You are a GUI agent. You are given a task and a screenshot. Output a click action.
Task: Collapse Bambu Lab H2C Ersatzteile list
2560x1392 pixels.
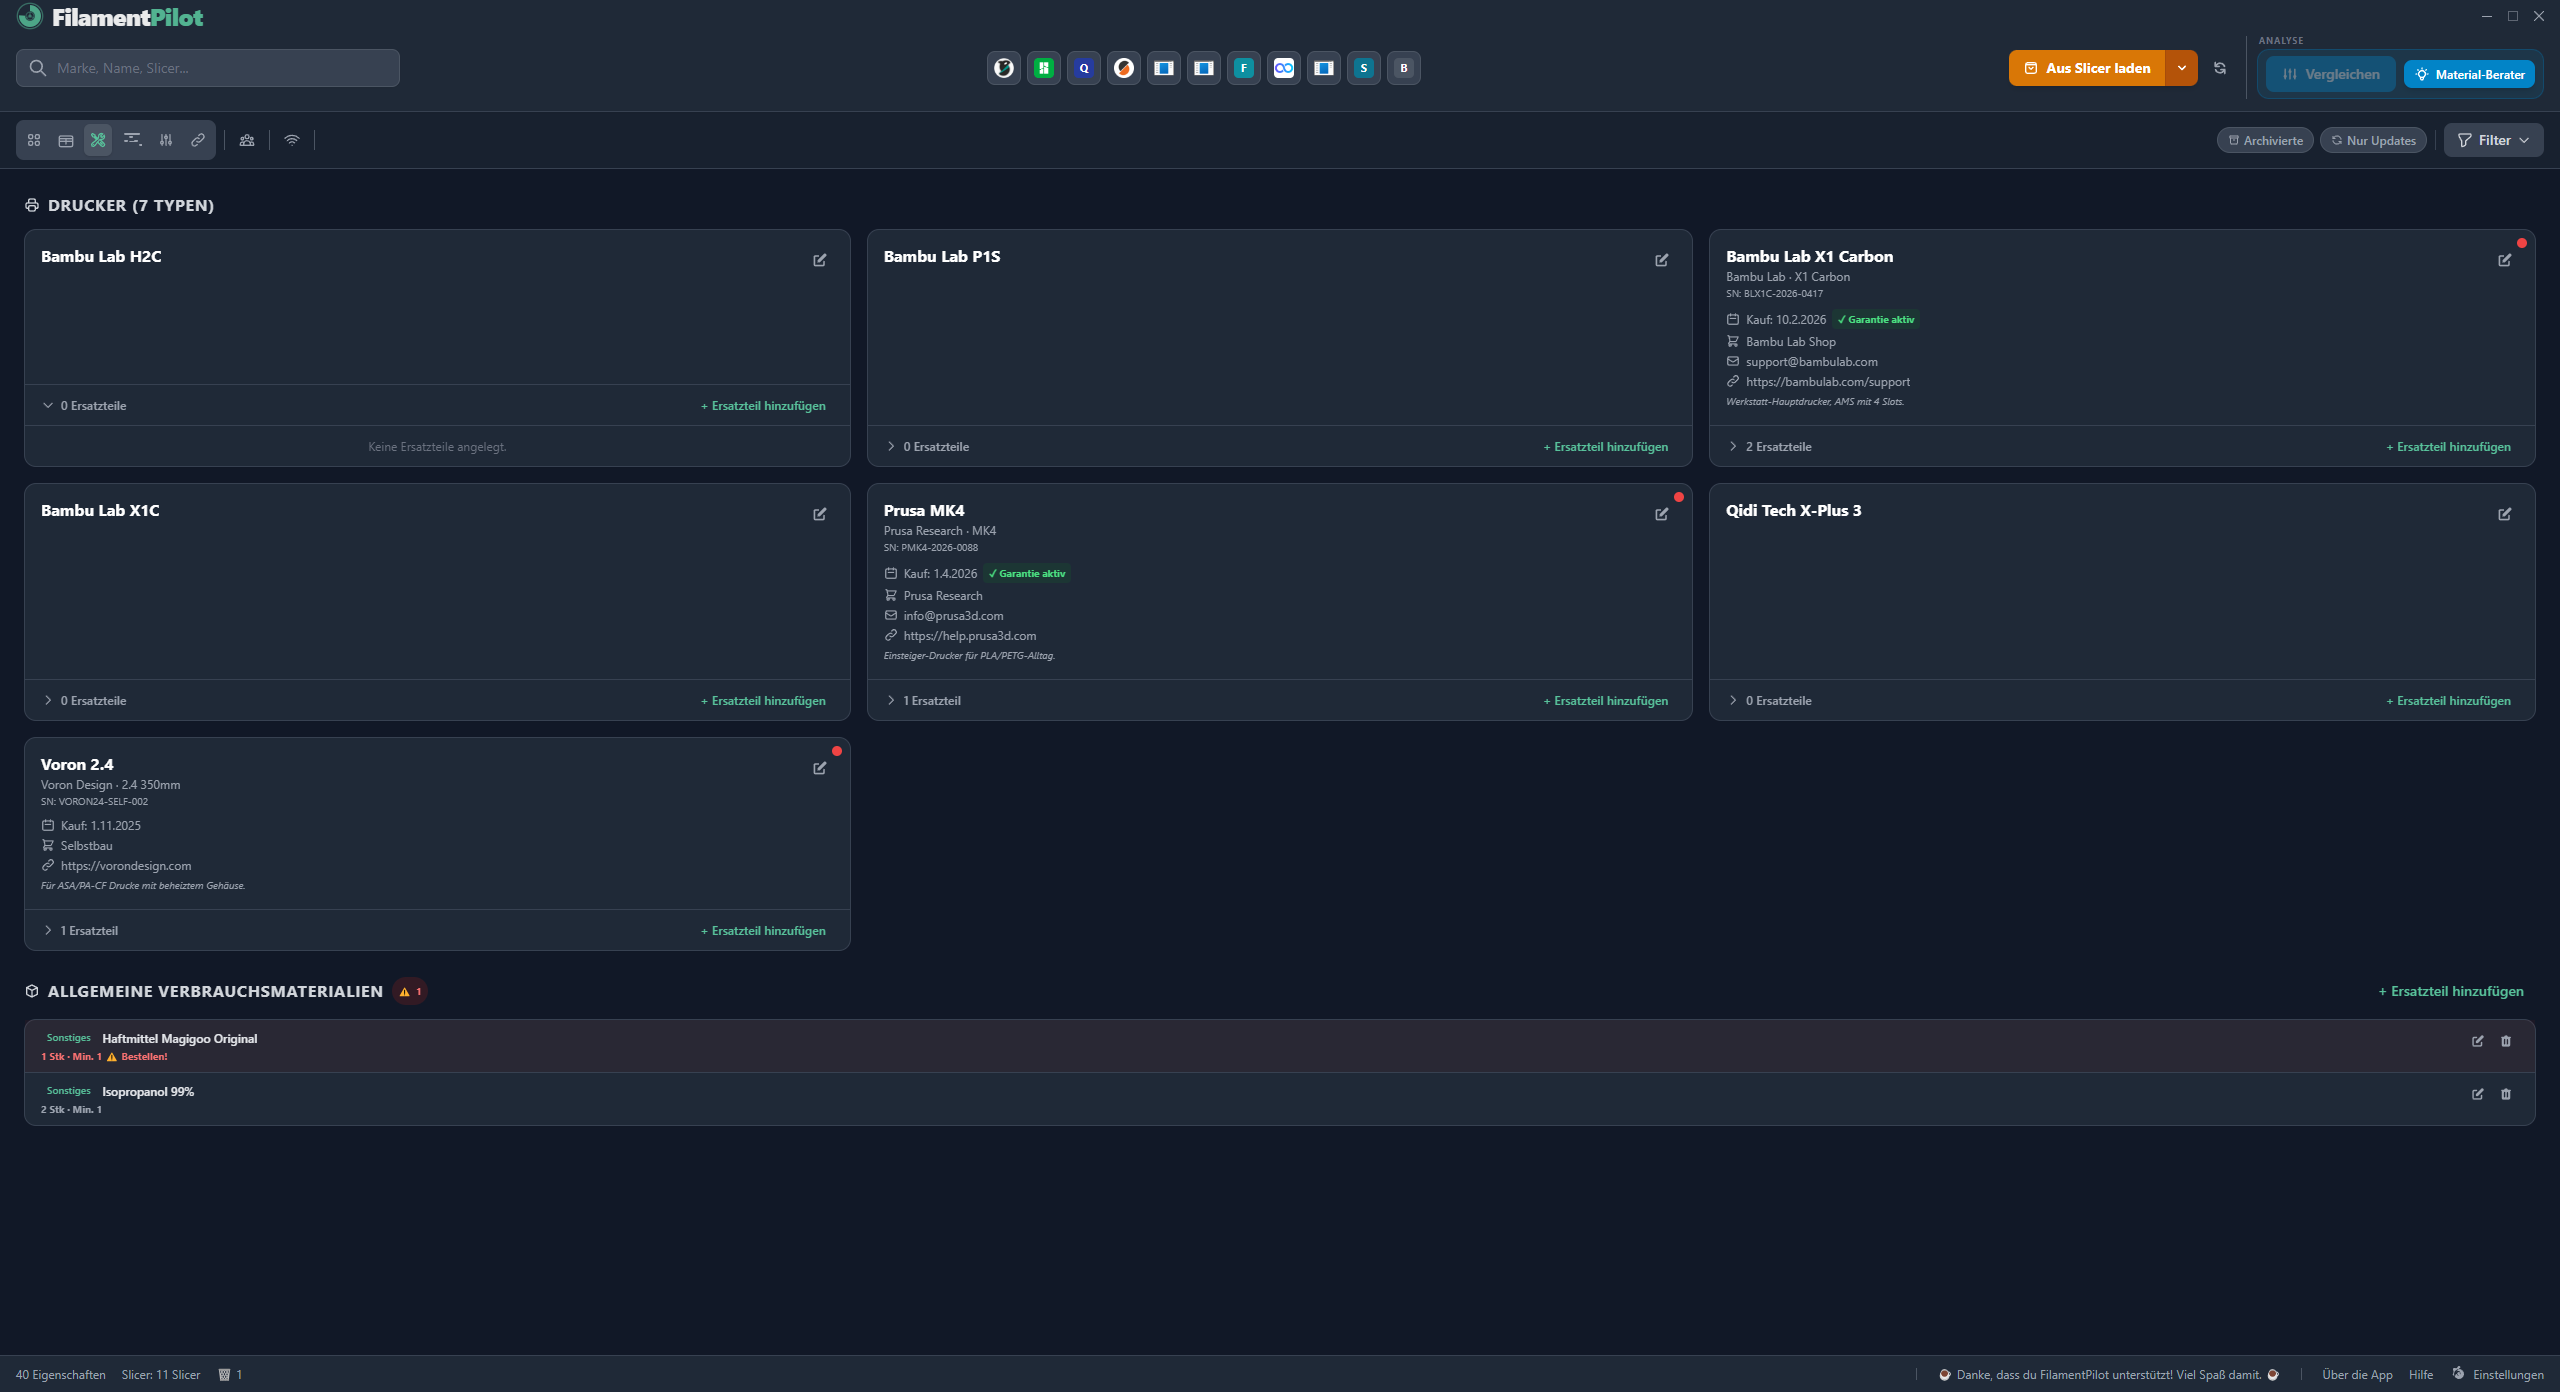85,406
